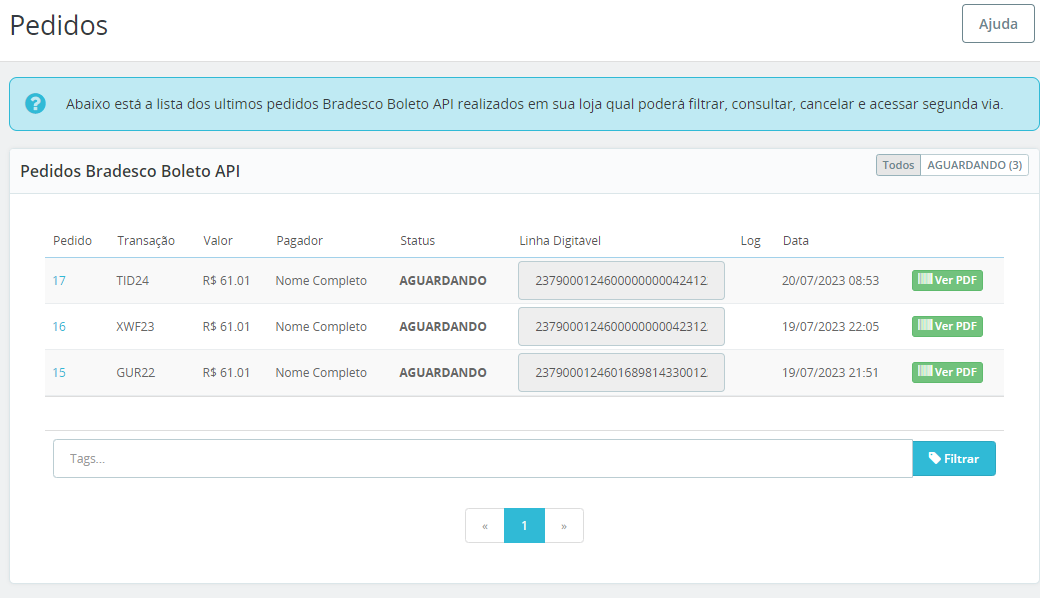Click R$ 61.01 value in TID24 row
Viewport: 1040px width, 598px height.
tap(226, 280)
